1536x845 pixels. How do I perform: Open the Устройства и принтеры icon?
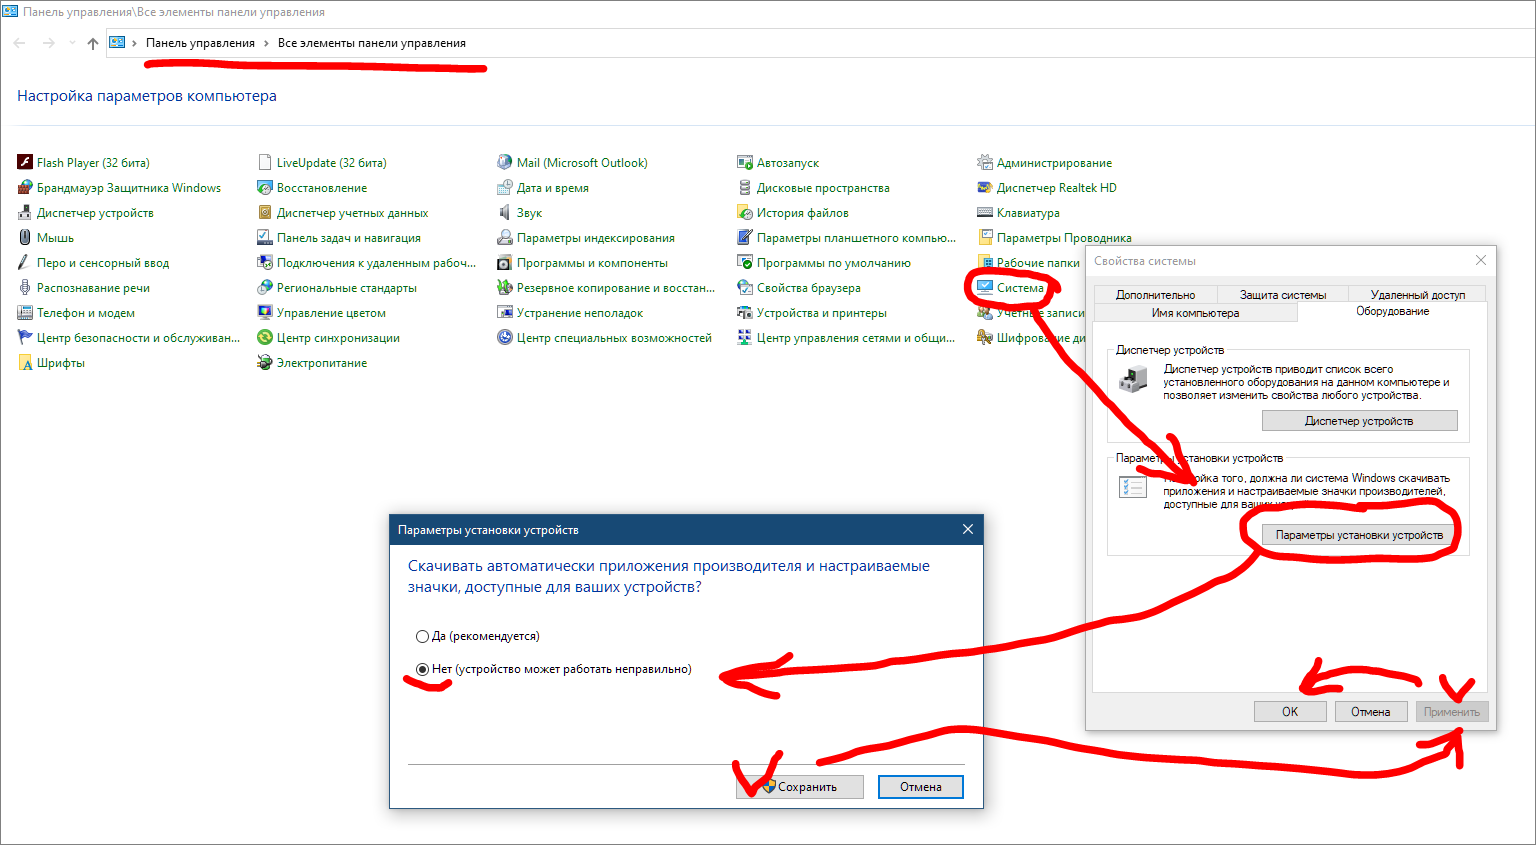[745, 312]
